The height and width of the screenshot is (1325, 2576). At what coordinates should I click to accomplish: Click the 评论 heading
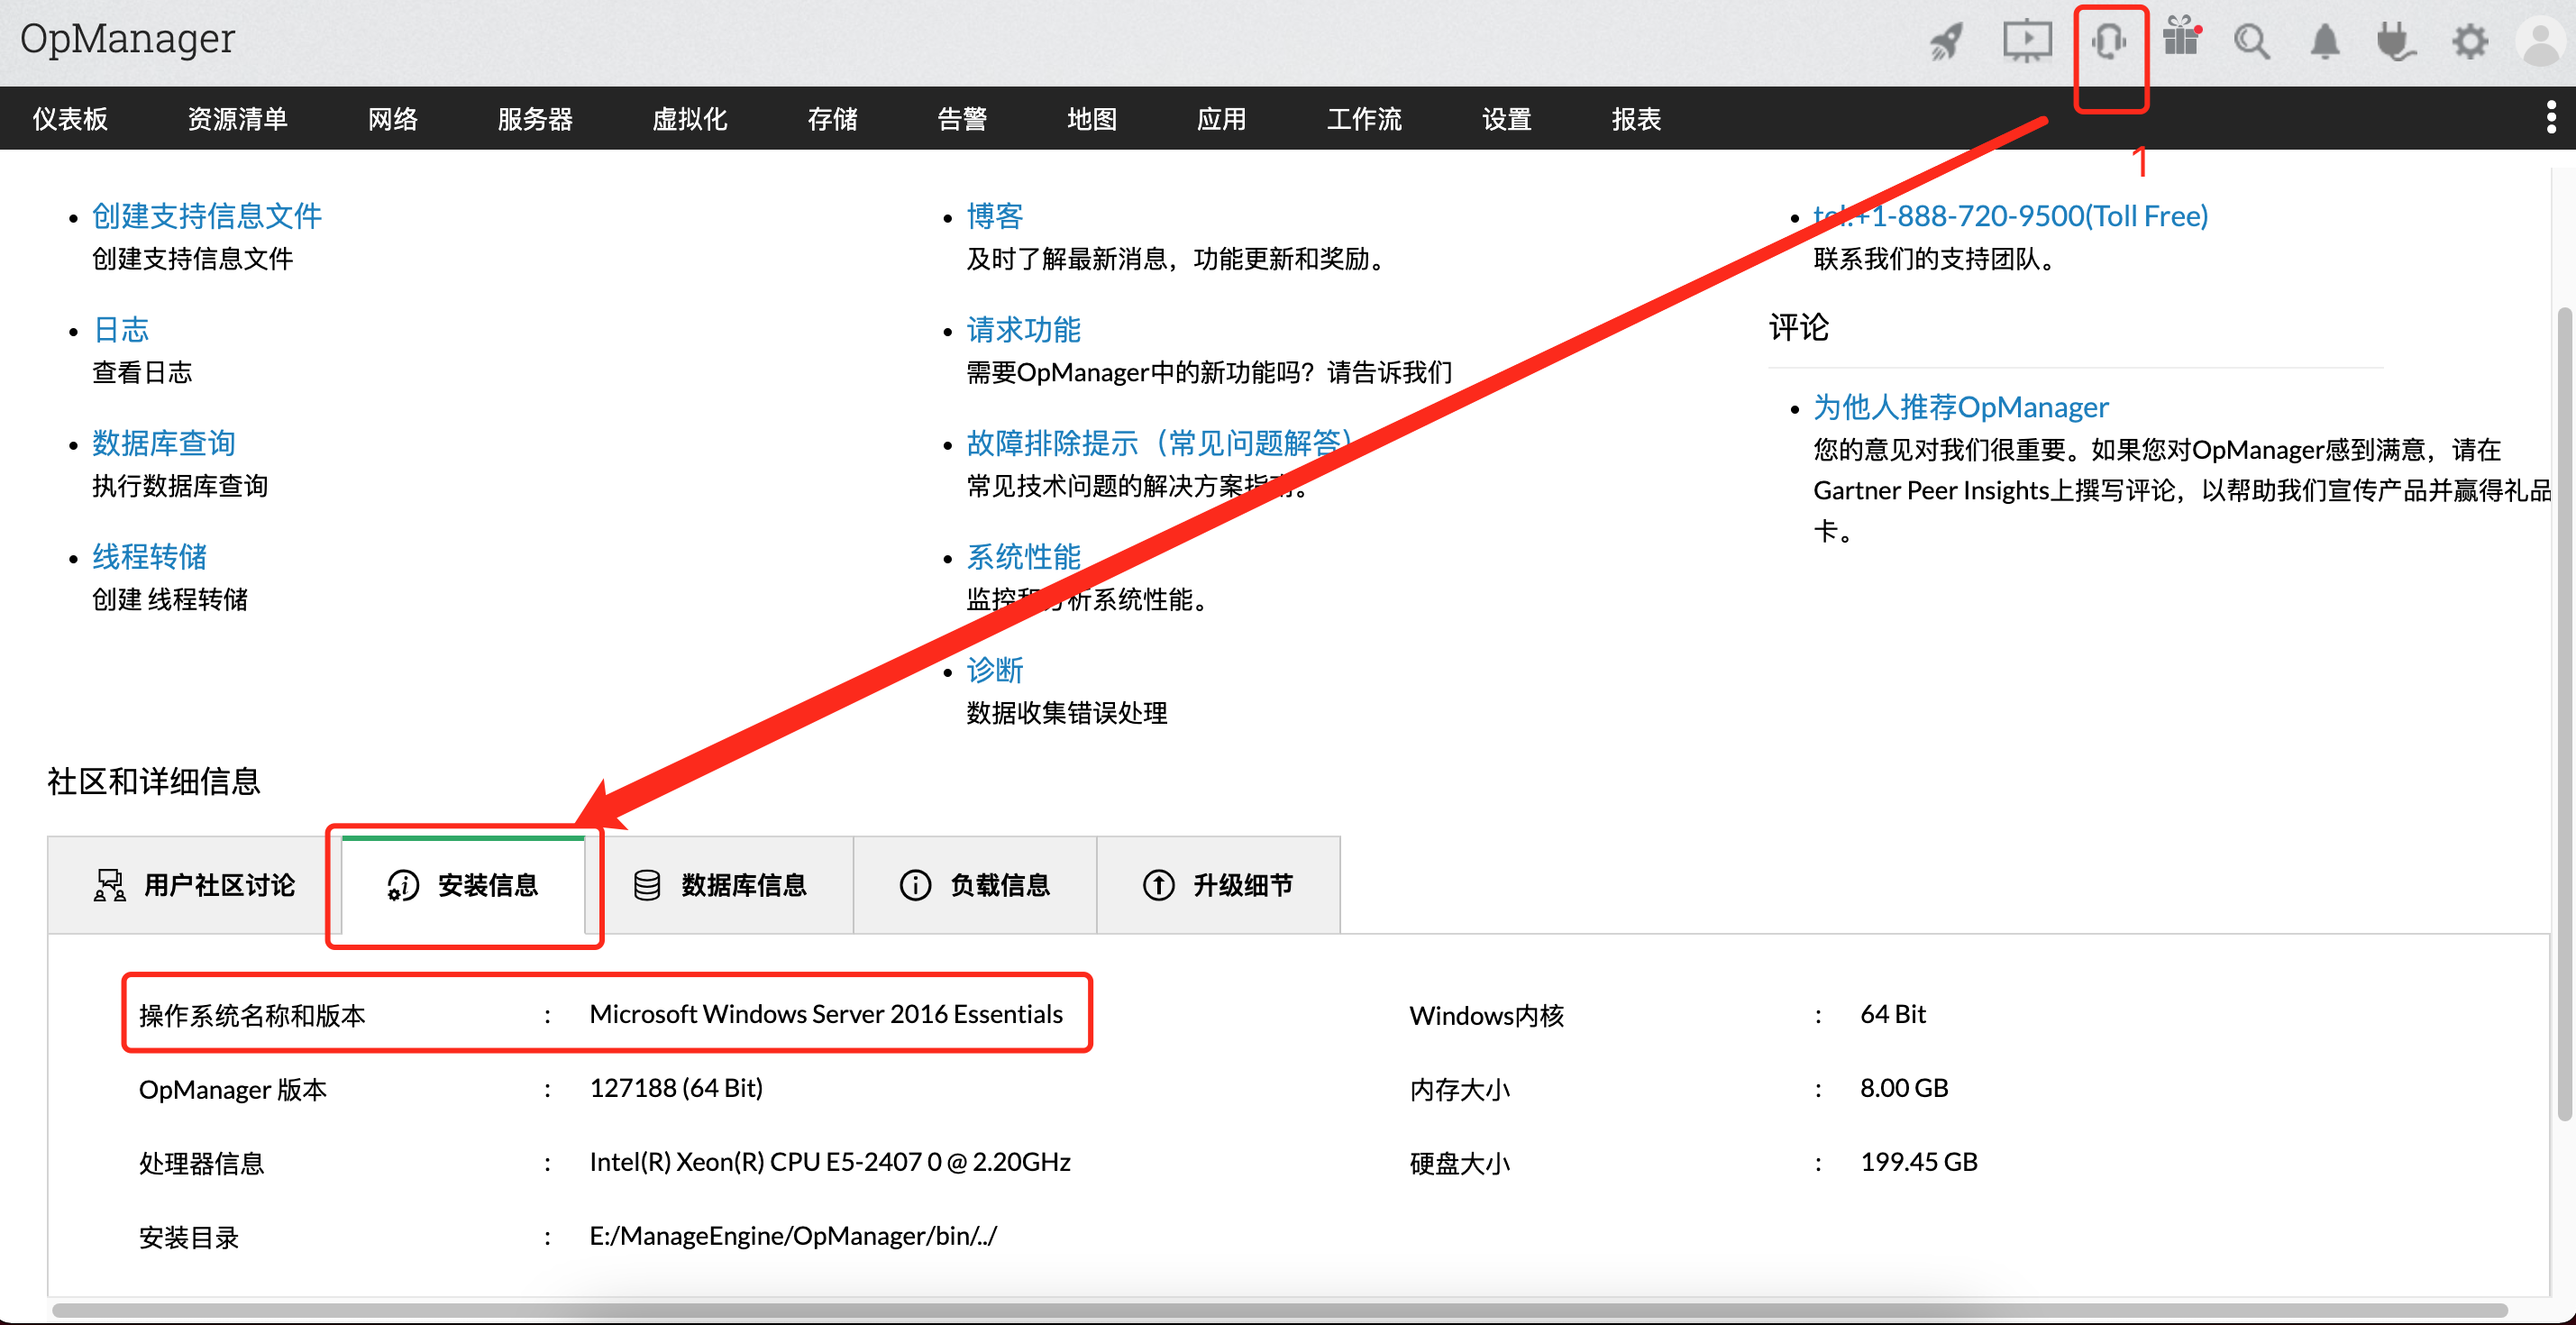click(x=1799, y=327)
